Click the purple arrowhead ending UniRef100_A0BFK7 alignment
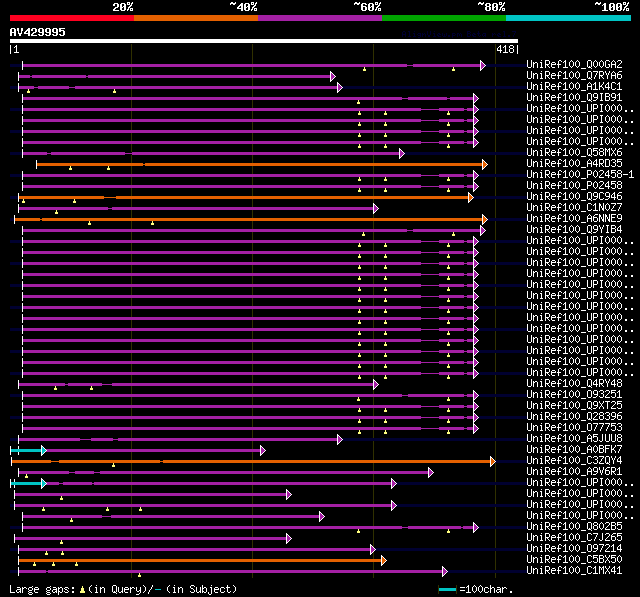The image size is (640, 597). pyautogui.click(x=263, y=451)
